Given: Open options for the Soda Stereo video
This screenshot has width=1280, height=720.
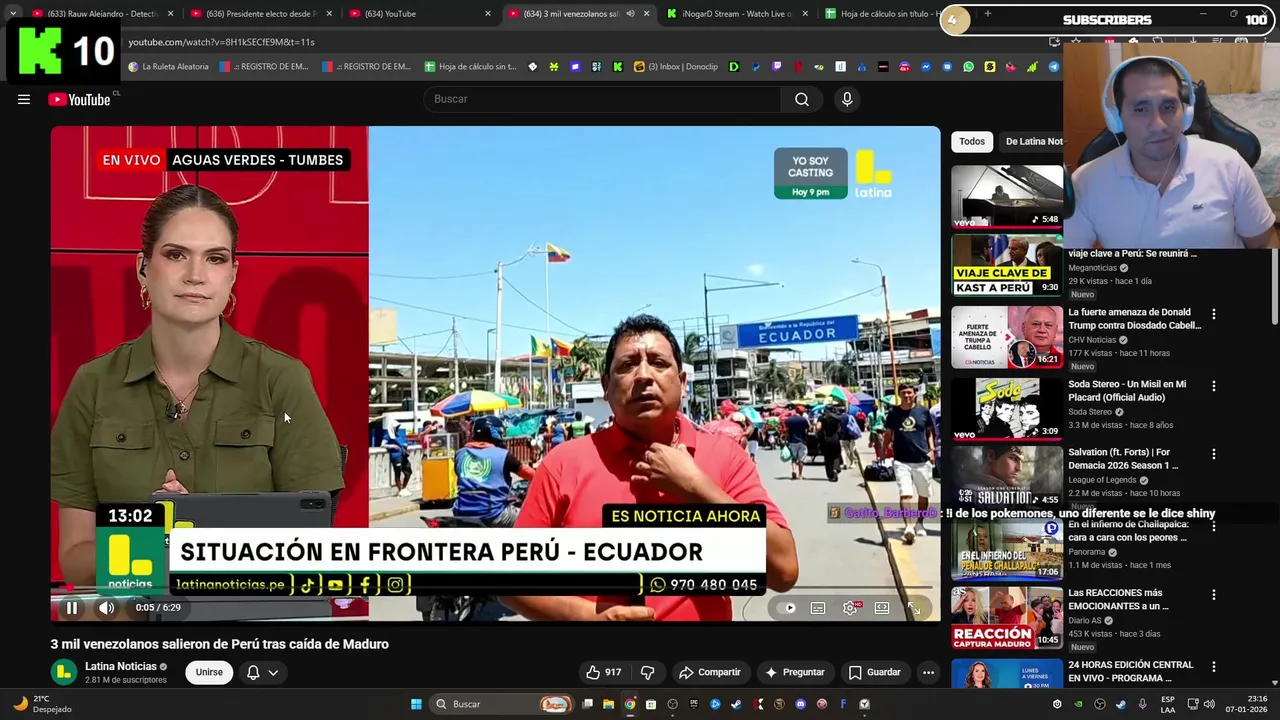Looking at the screenshot, I should (x=1214, y=386).
